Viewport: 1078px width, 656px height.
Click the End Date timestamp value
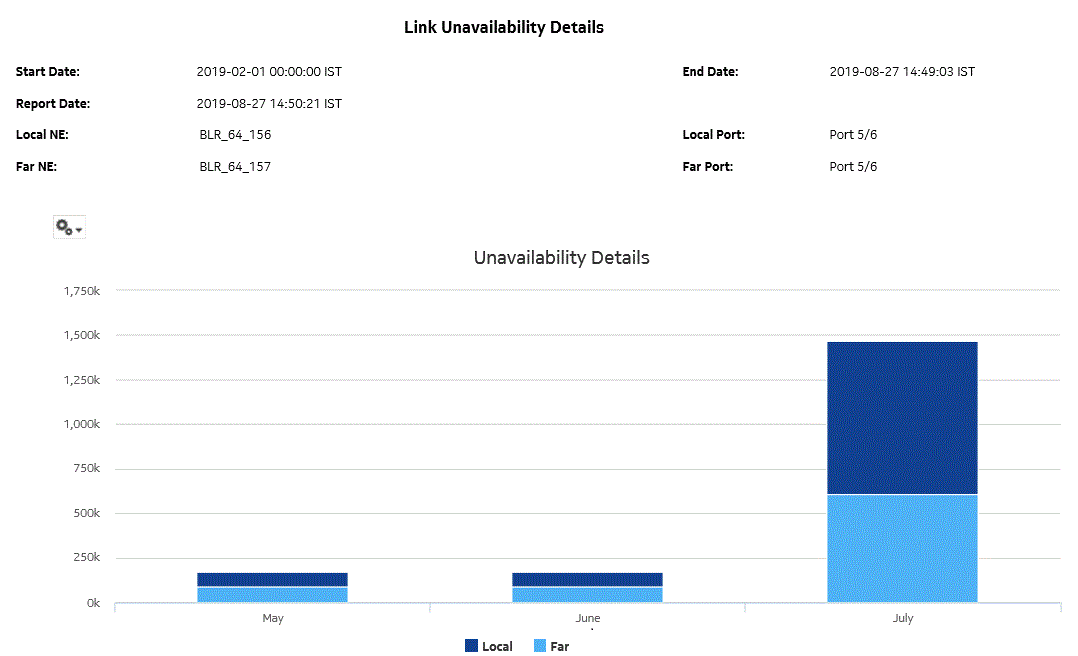pyautogui.click(x=902, y=71)
